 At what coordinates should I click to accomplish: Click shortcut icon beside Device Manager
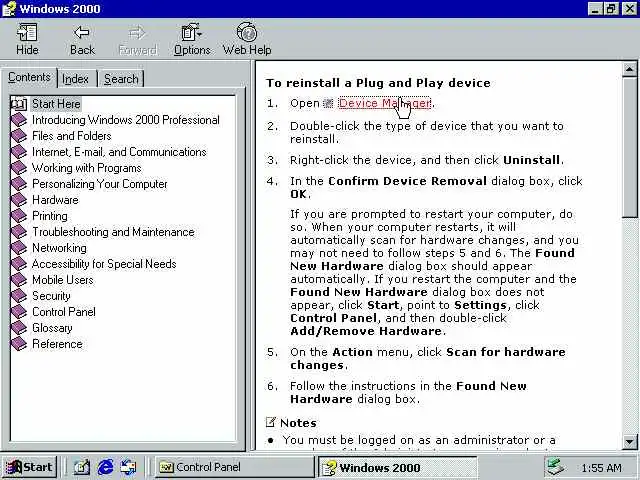(328, 104)
